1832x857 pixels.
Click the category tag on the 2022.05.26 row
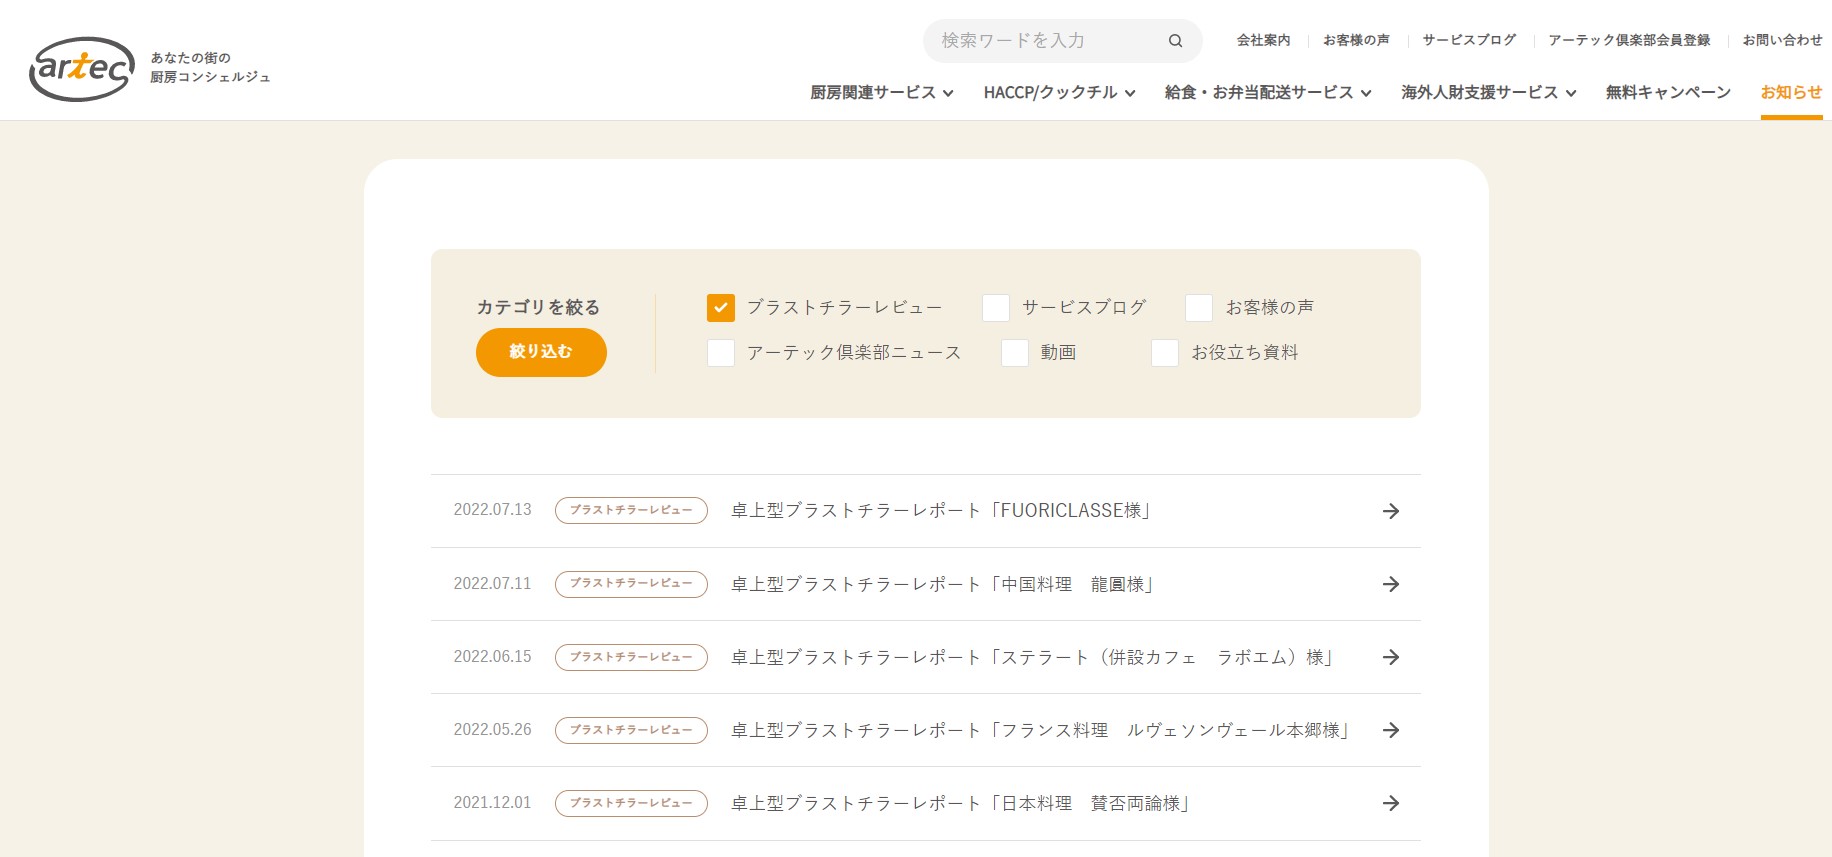tap(631, 730)
